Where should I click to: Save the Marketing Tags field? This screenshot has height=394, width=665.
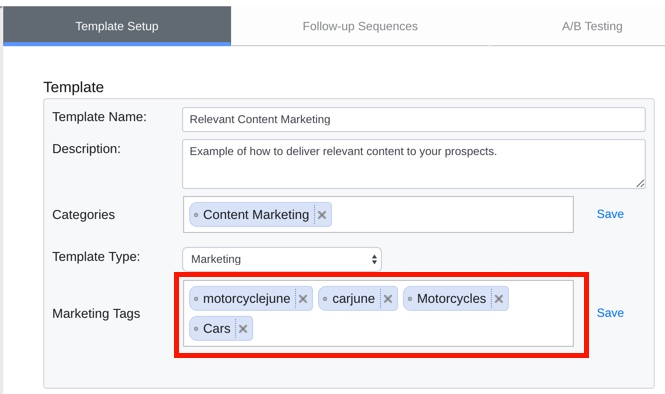coord(610,313)
